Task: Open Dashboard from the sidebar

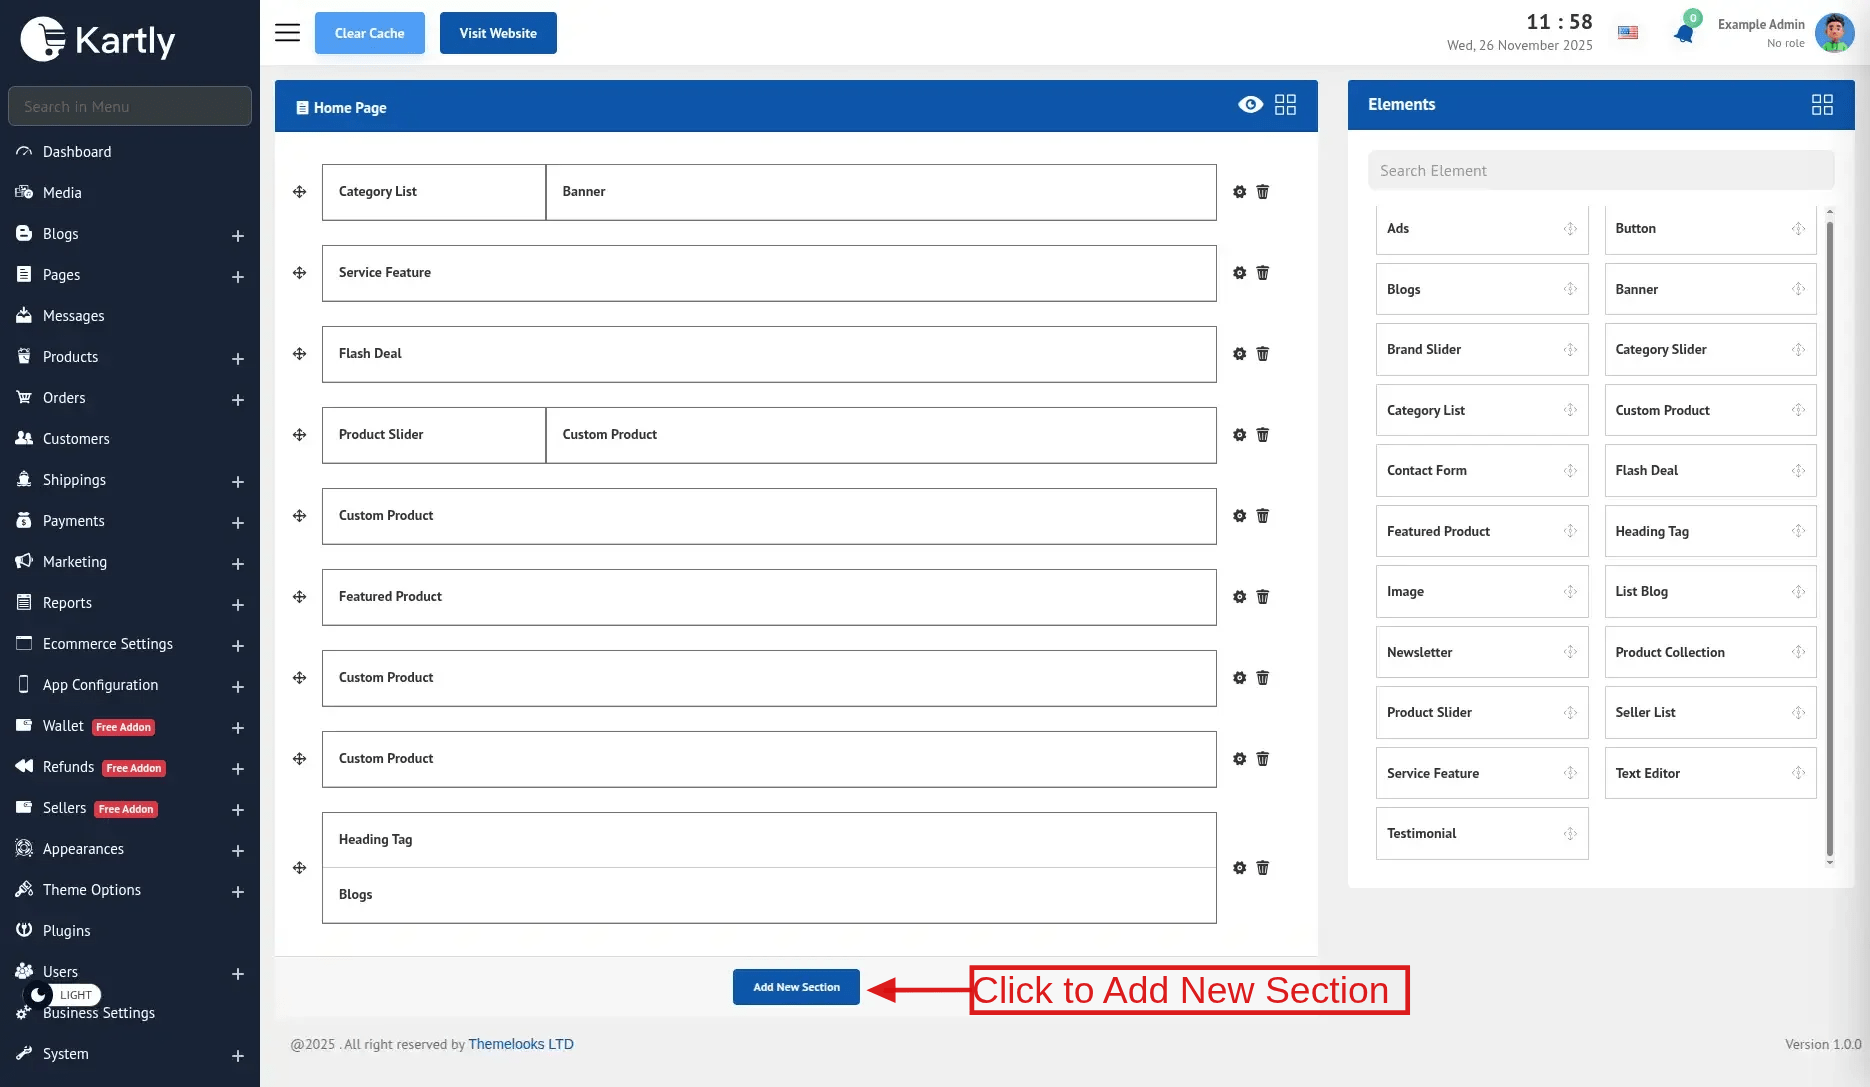Action: (77, 152)
